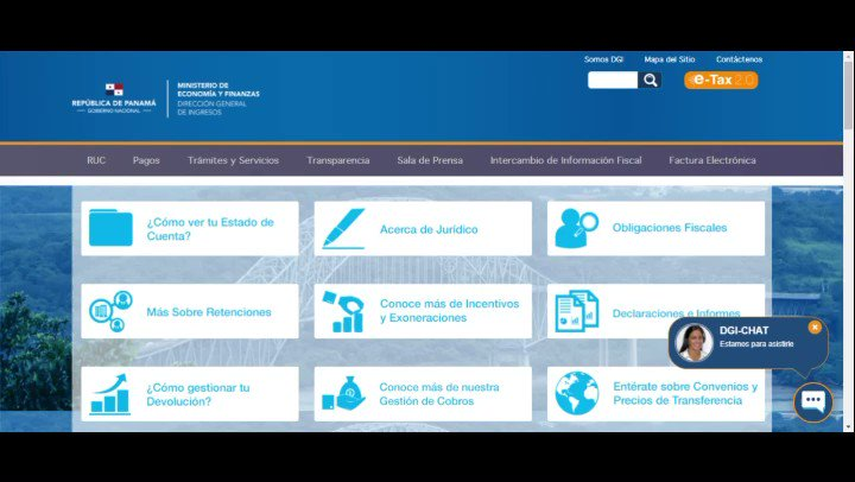Screen dimensions: 855x482
Task: Click the Más Sobre Retenciones icon
Action: coord(110,311)
